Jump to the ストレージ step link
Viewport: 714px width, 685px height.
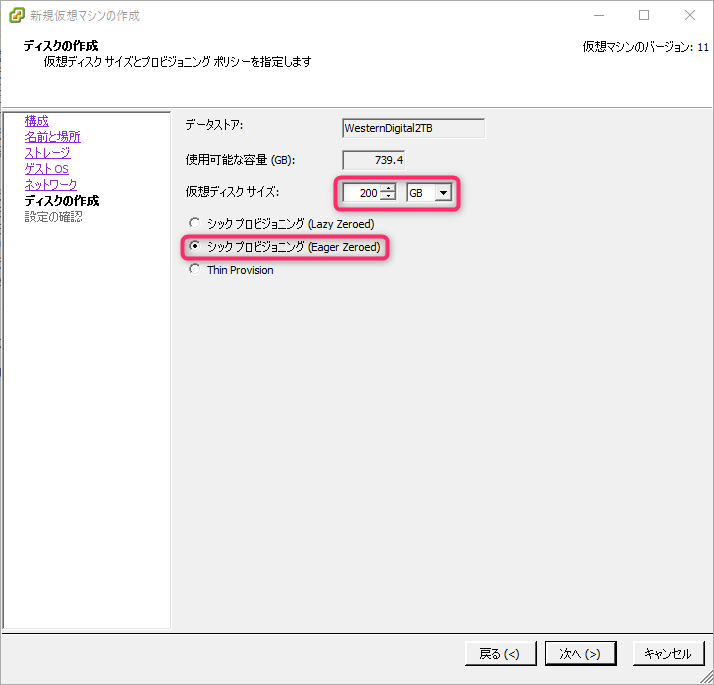pyautogui.click(x=47, y=153)
